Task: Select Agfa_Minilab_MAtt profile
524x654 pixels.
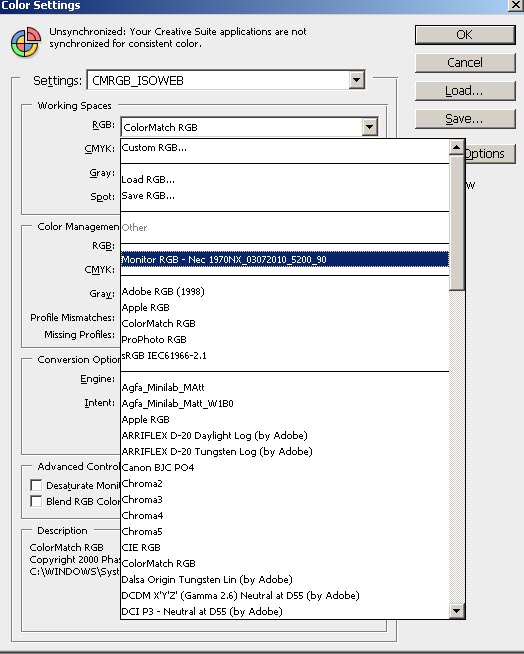Action: (x=285, y=387)
